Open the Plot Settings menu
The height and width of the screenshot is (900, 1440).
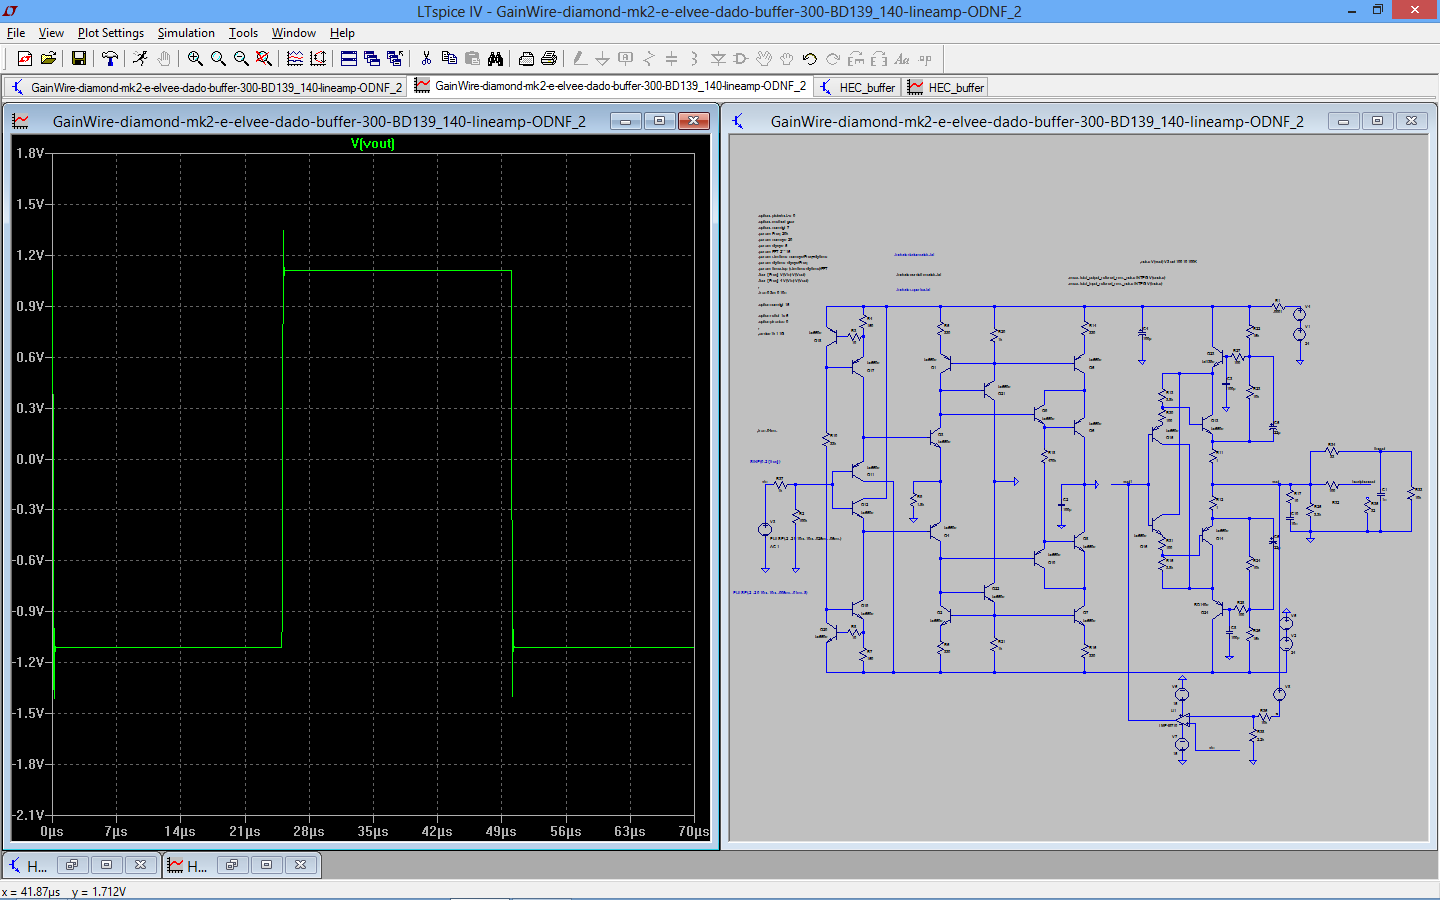pyautogui.click(x=111, y=33)
